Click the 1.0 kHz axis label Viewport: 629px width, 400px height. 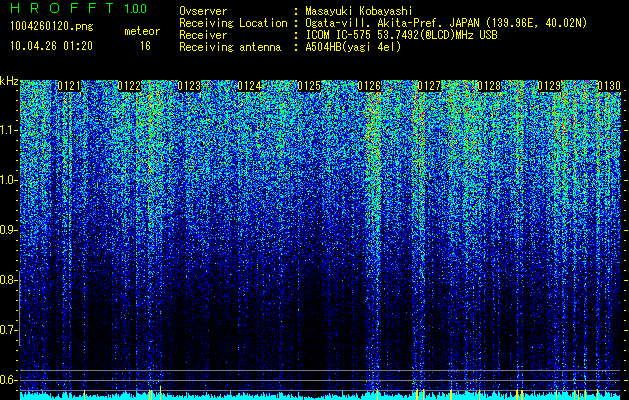click(9, 180)
